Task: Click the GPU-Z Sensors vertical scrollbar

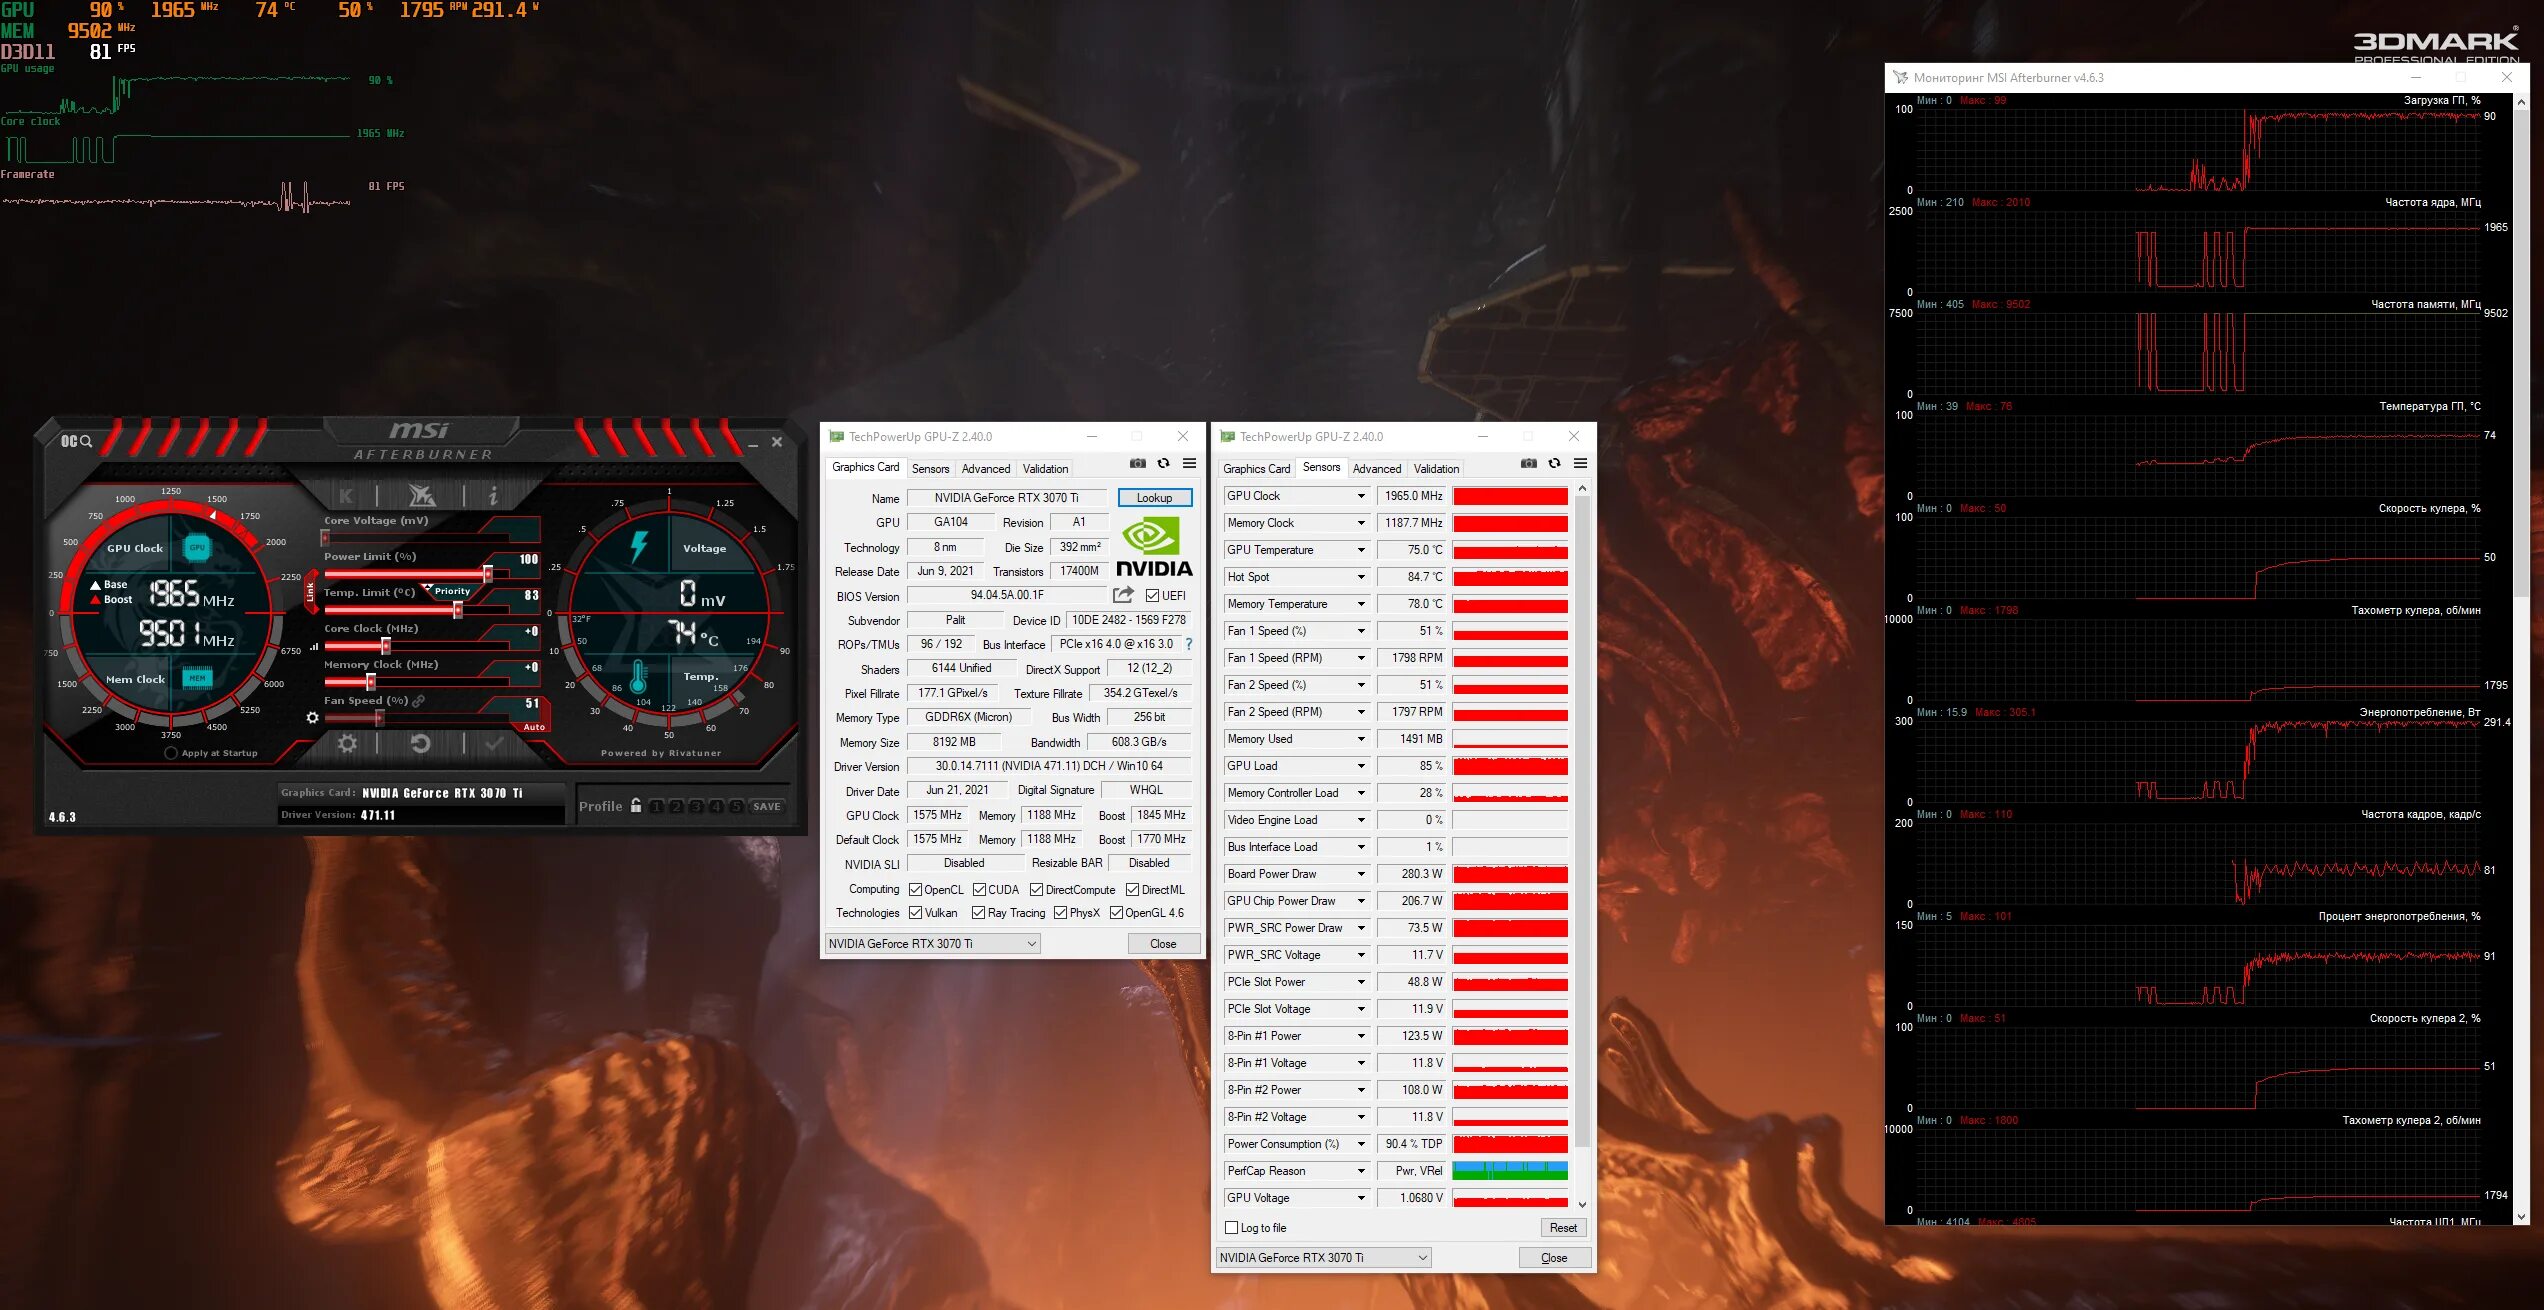Action: (x=1582, y=820)
